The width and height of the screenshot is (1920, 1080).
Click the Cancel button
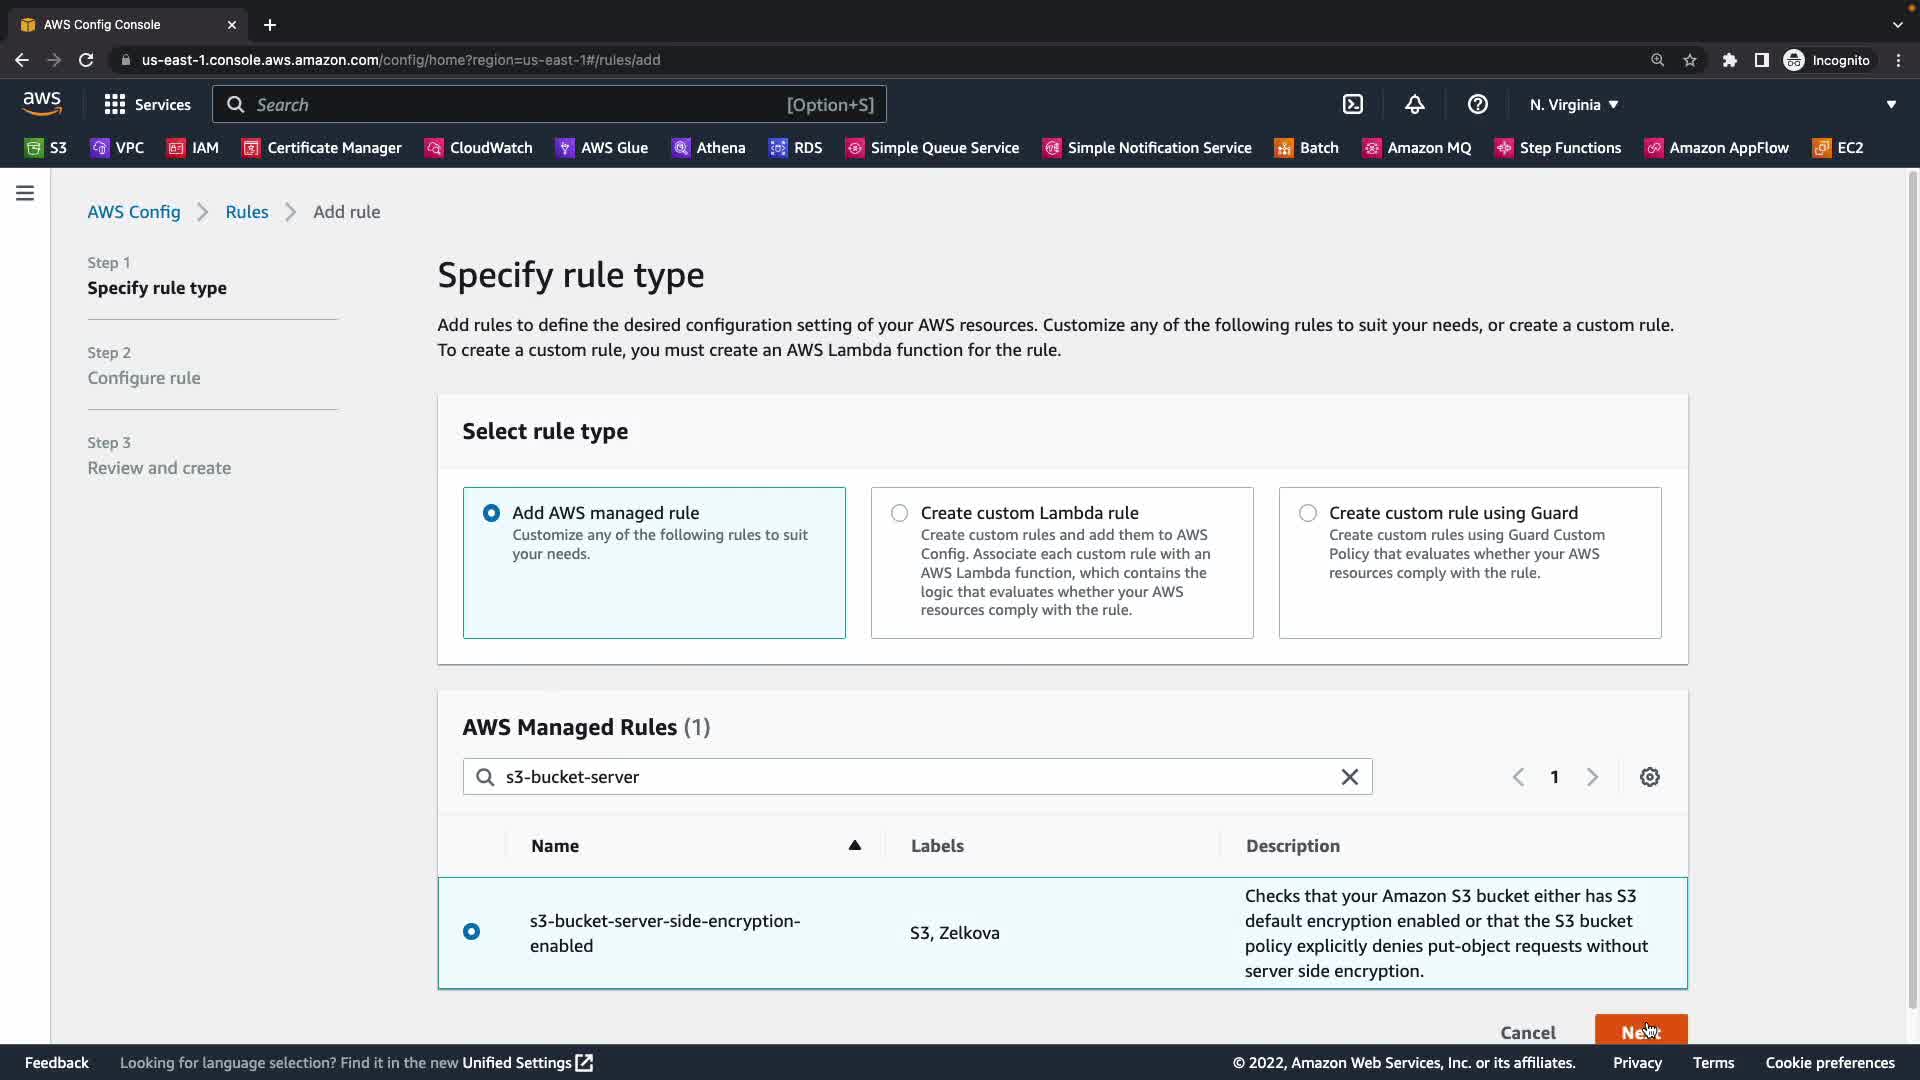click(x=1527, y=1032)
